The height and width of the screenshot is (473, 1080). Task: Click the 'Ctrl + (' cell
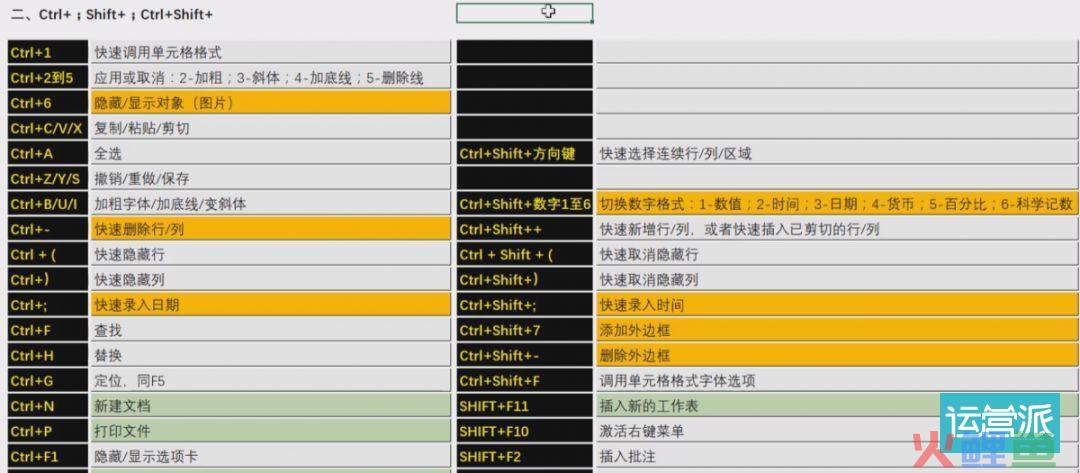48,254
